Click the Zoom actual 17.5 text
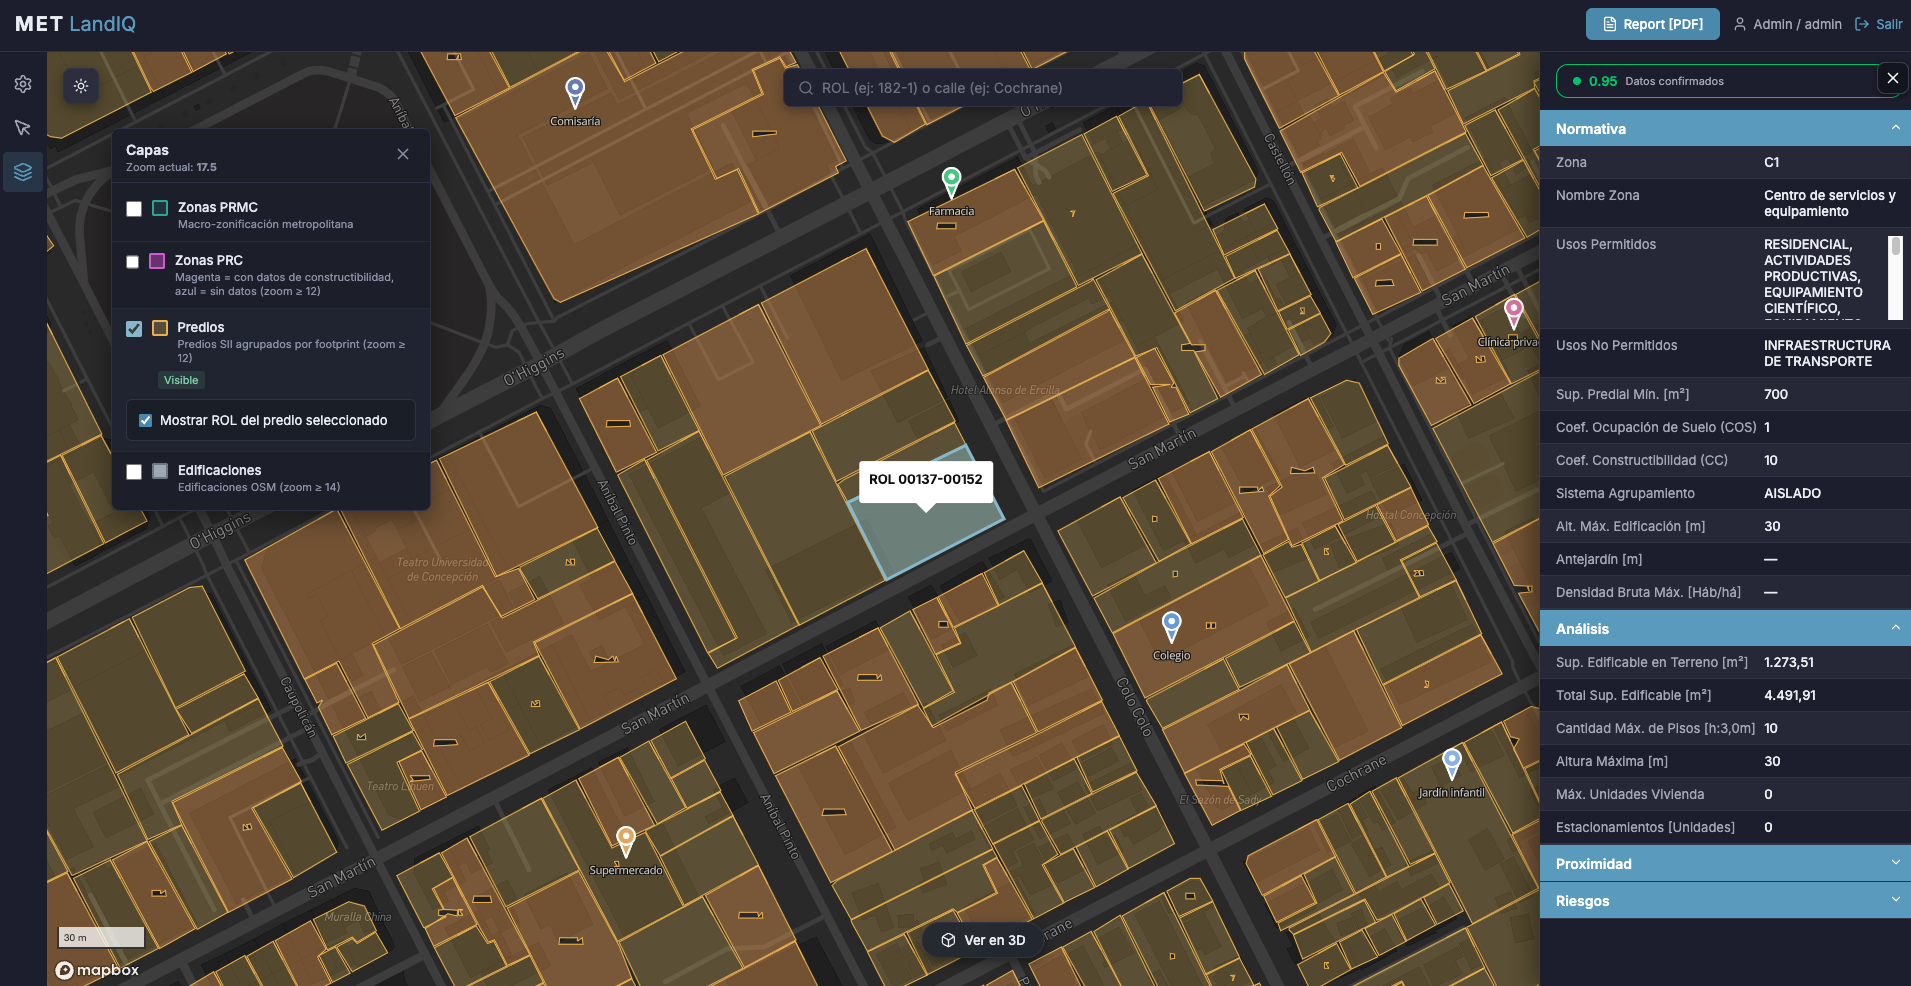 pyautogui.click(x=171, y=167)
